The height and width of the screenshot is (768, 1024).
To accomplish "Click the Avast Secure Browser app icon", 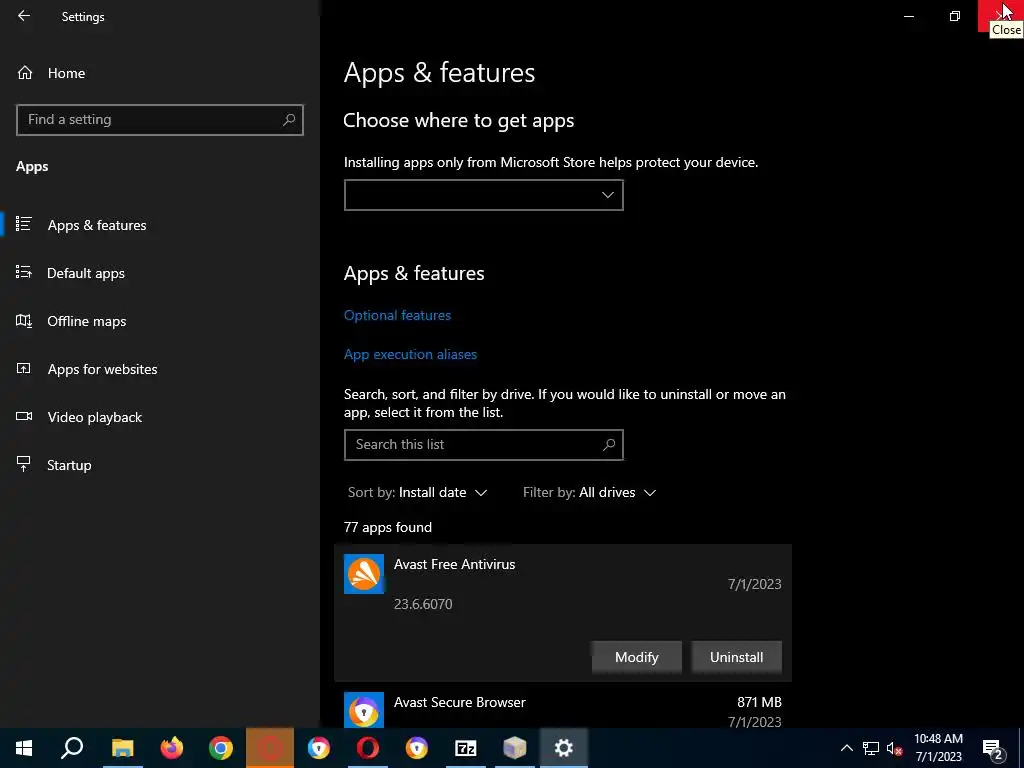I will point(364,710).
